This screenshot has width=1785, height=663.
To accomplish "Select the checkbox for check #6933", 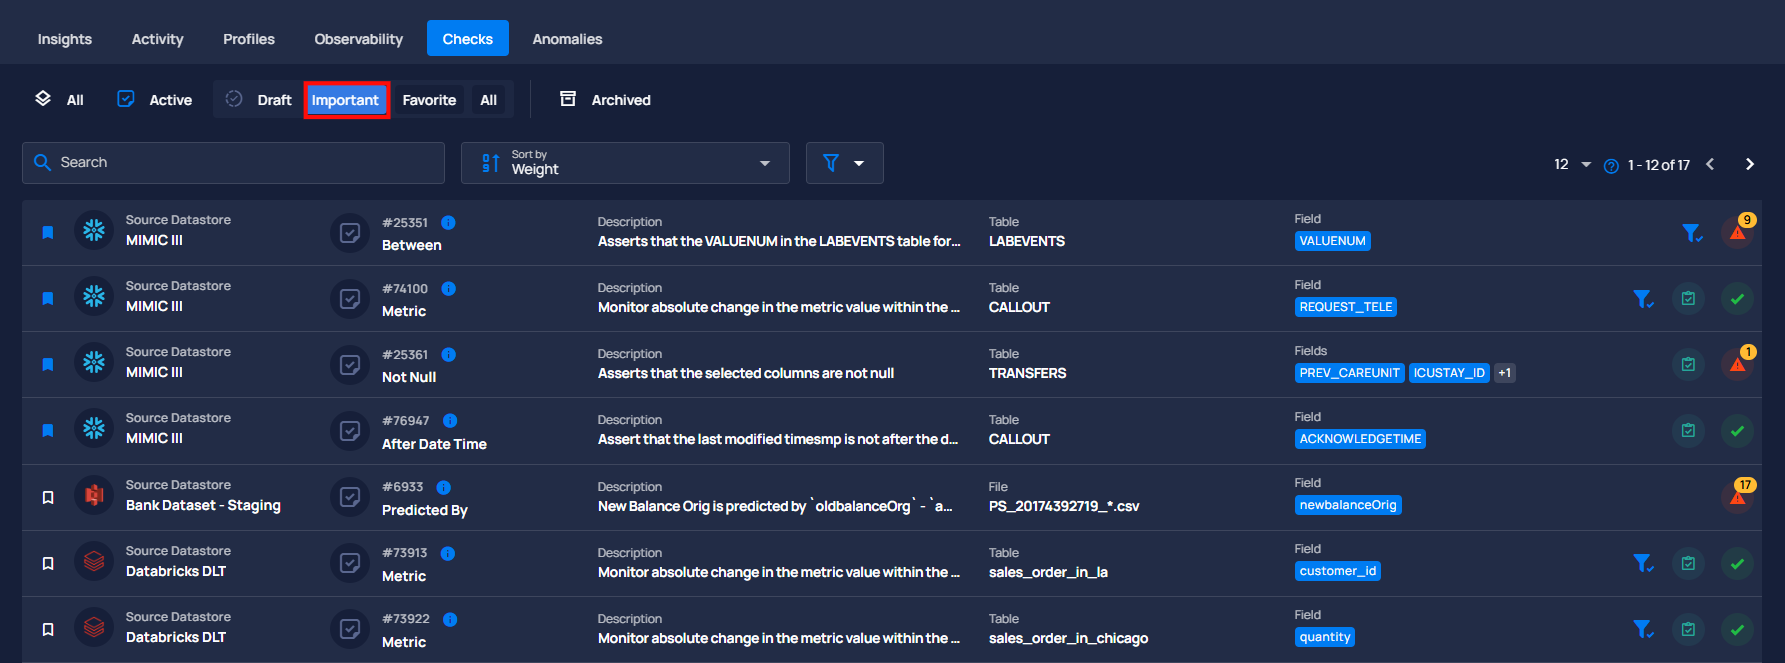I will point(350,497).
